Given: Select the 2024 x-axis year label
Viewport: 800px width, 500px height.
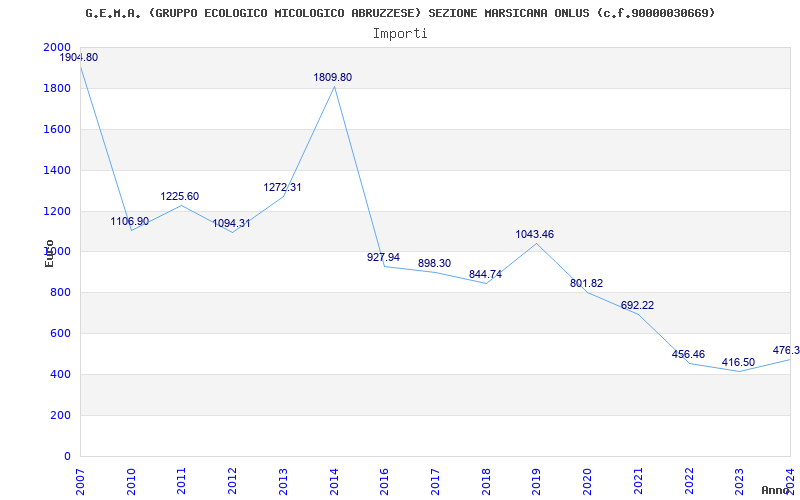Looking at the screenshot, I should pyautogui.click(x=790, y=480).
